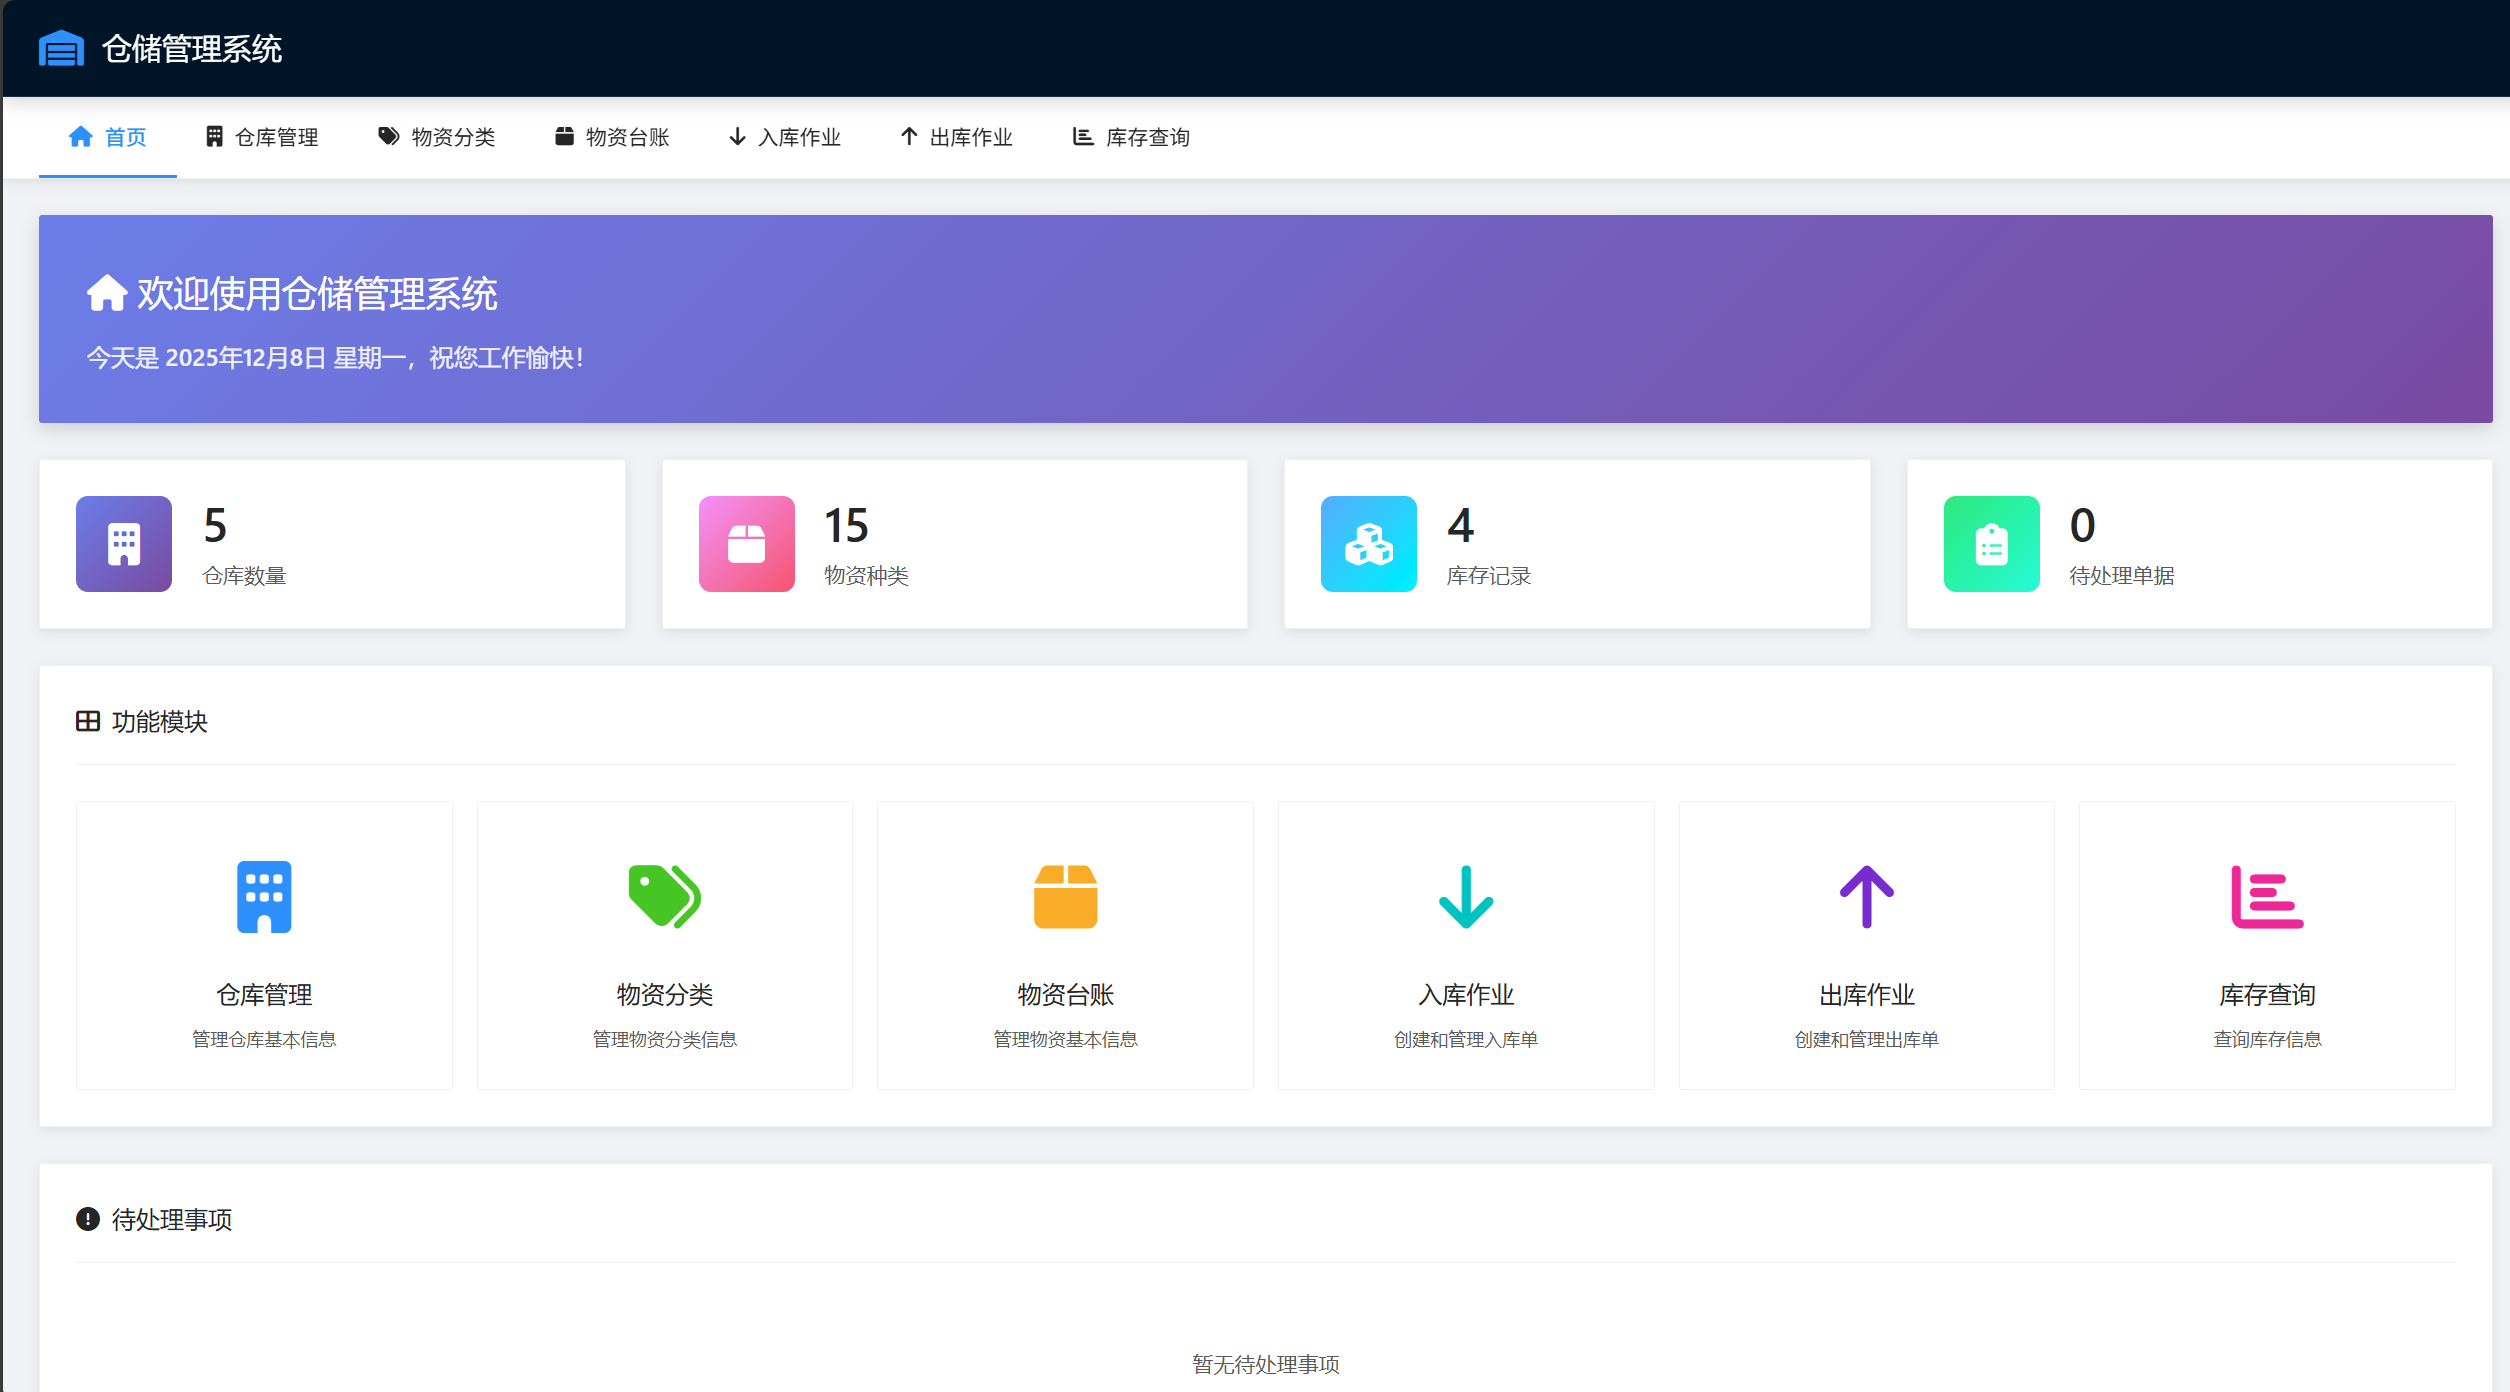
Task: Click the warehouse logo icon in header
Action: [x=61, y=48]
